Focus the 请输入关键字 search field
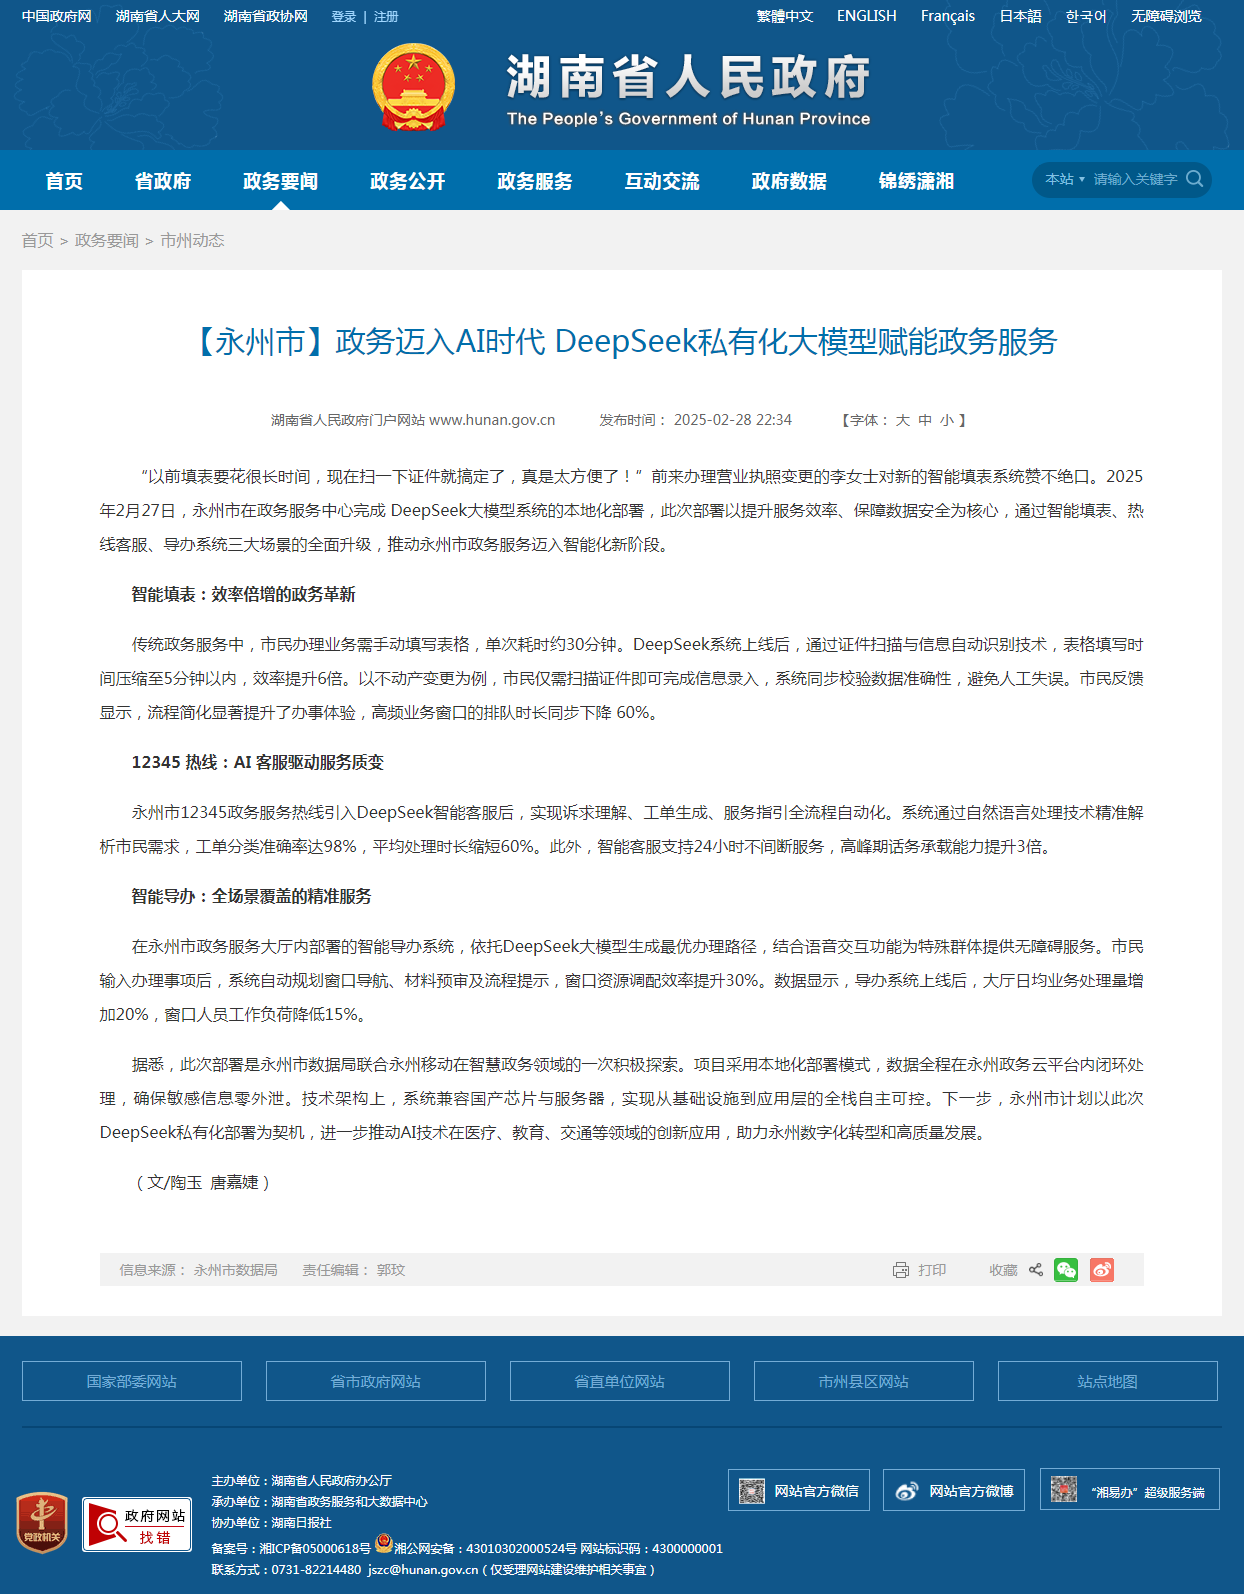Screen dimensions: 1244x1594 click(1135, 179)
